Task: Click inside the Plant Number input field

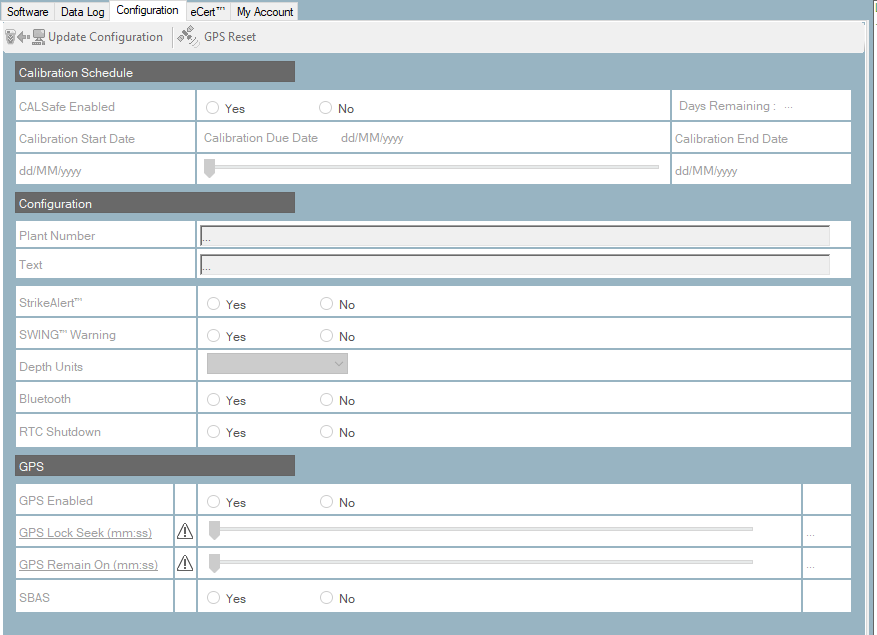Action: [515, 234]
